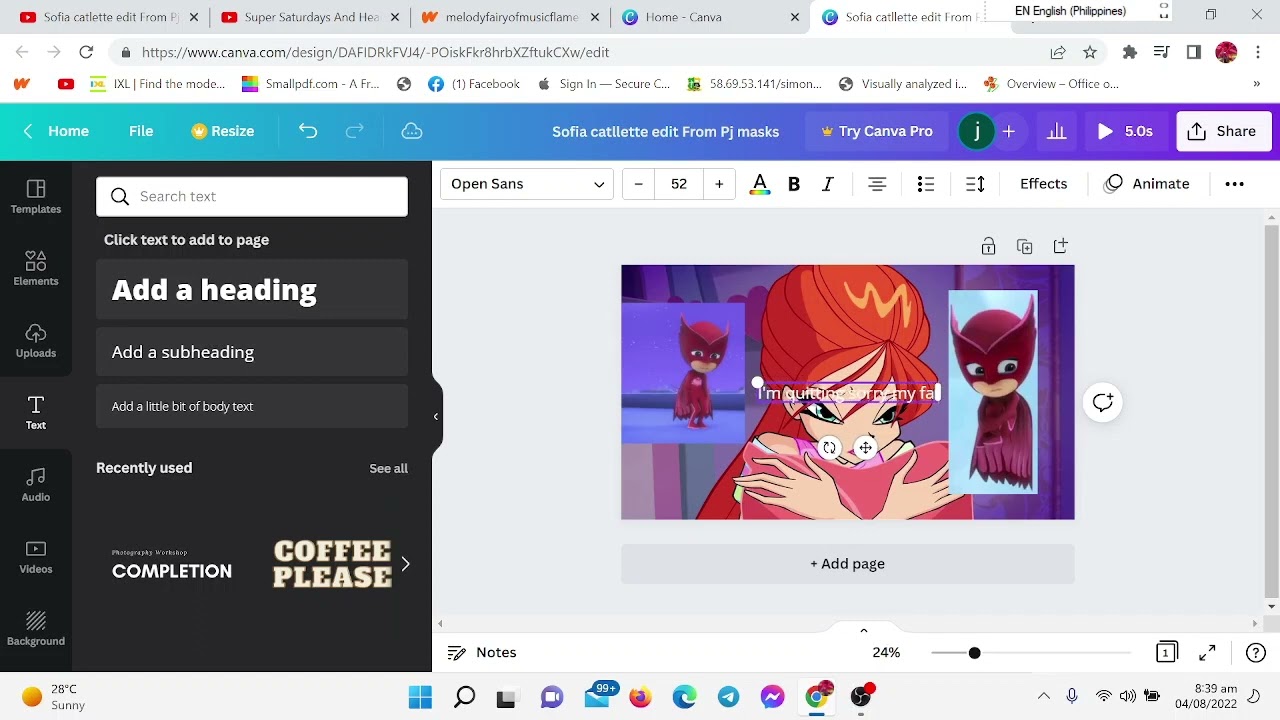Switch to the melodyfairyofmusicflame tab
This screenshot has height=720, width=1280.
click(512, 17)
